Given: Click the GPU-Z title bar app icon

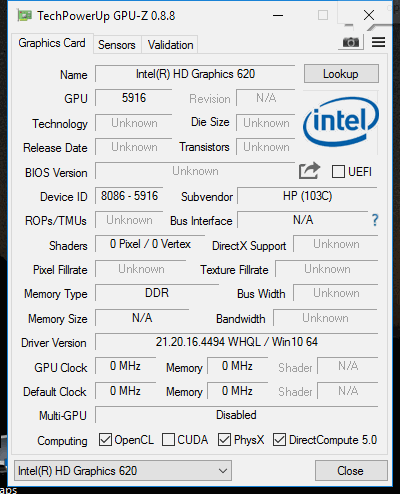Looking at the screenshot, I should 25,16.
